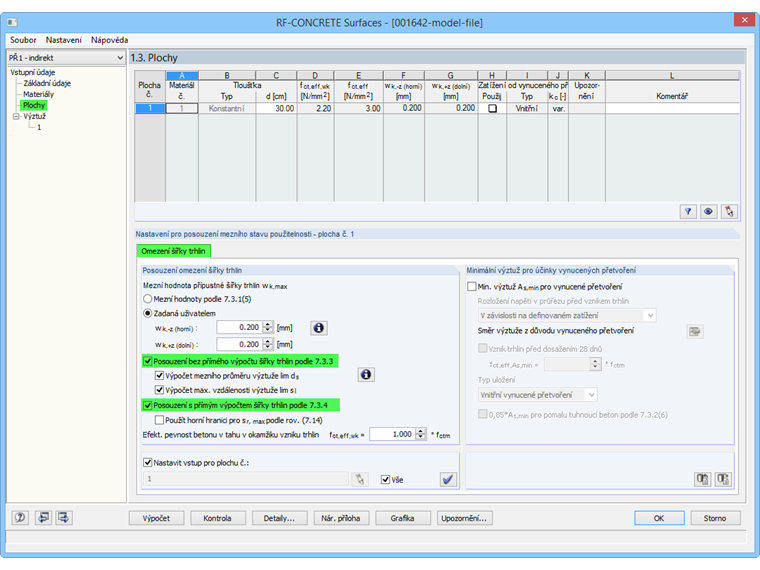Open info icon next to lim ds option
The width and height of the screenshot is (760, 570).
366,375
